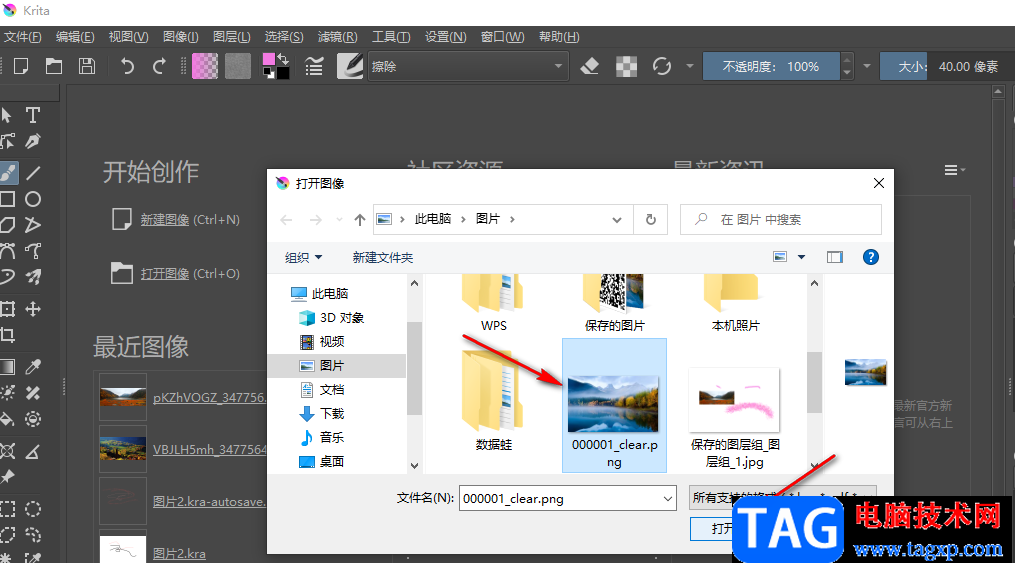Image resolution: width=1015 pixels, height=563 pixels.
Task: Click the foreground/background color selector
Action: coord(276,66)
